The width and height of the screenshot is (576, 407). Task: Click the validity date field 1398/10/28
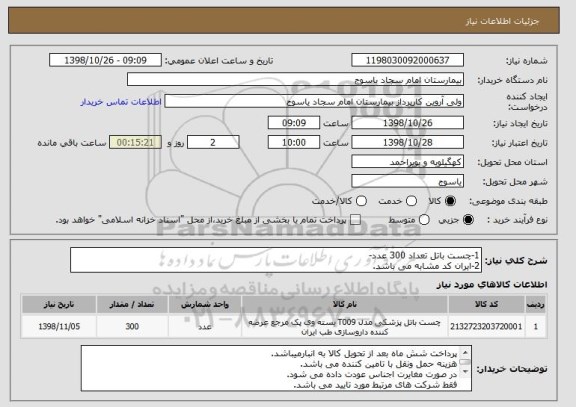point(407,142)
